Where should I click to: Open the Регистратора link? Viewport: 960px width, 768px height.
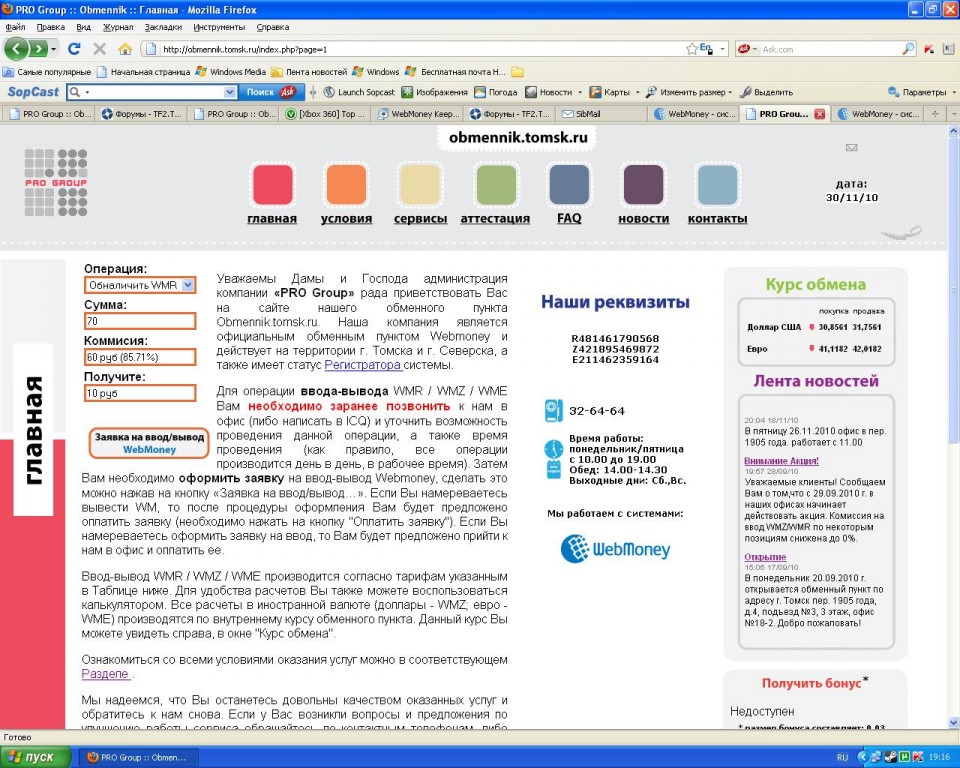362,365
